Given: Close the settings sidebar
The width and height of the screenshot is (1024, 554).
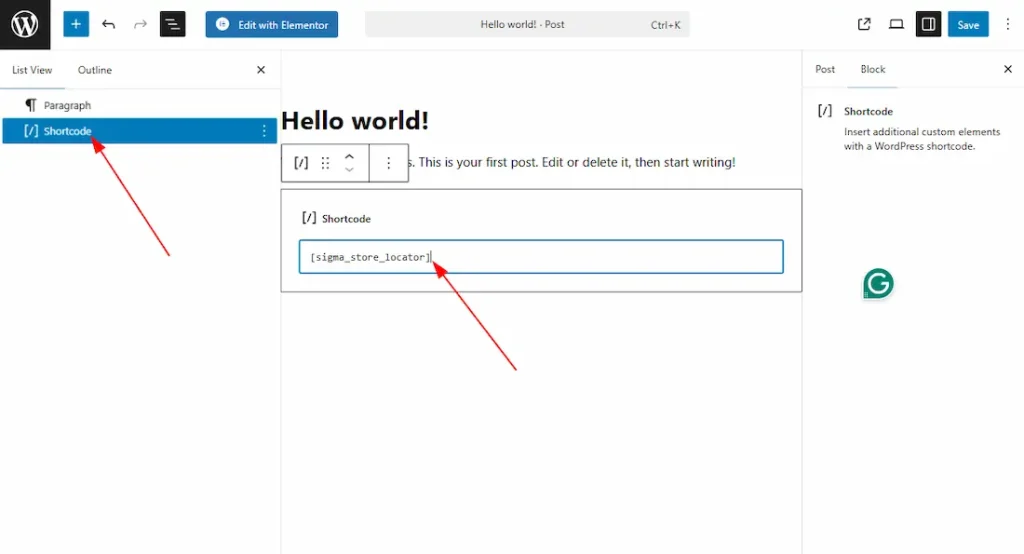Looking at the screenshot, I should (1008, 69).
